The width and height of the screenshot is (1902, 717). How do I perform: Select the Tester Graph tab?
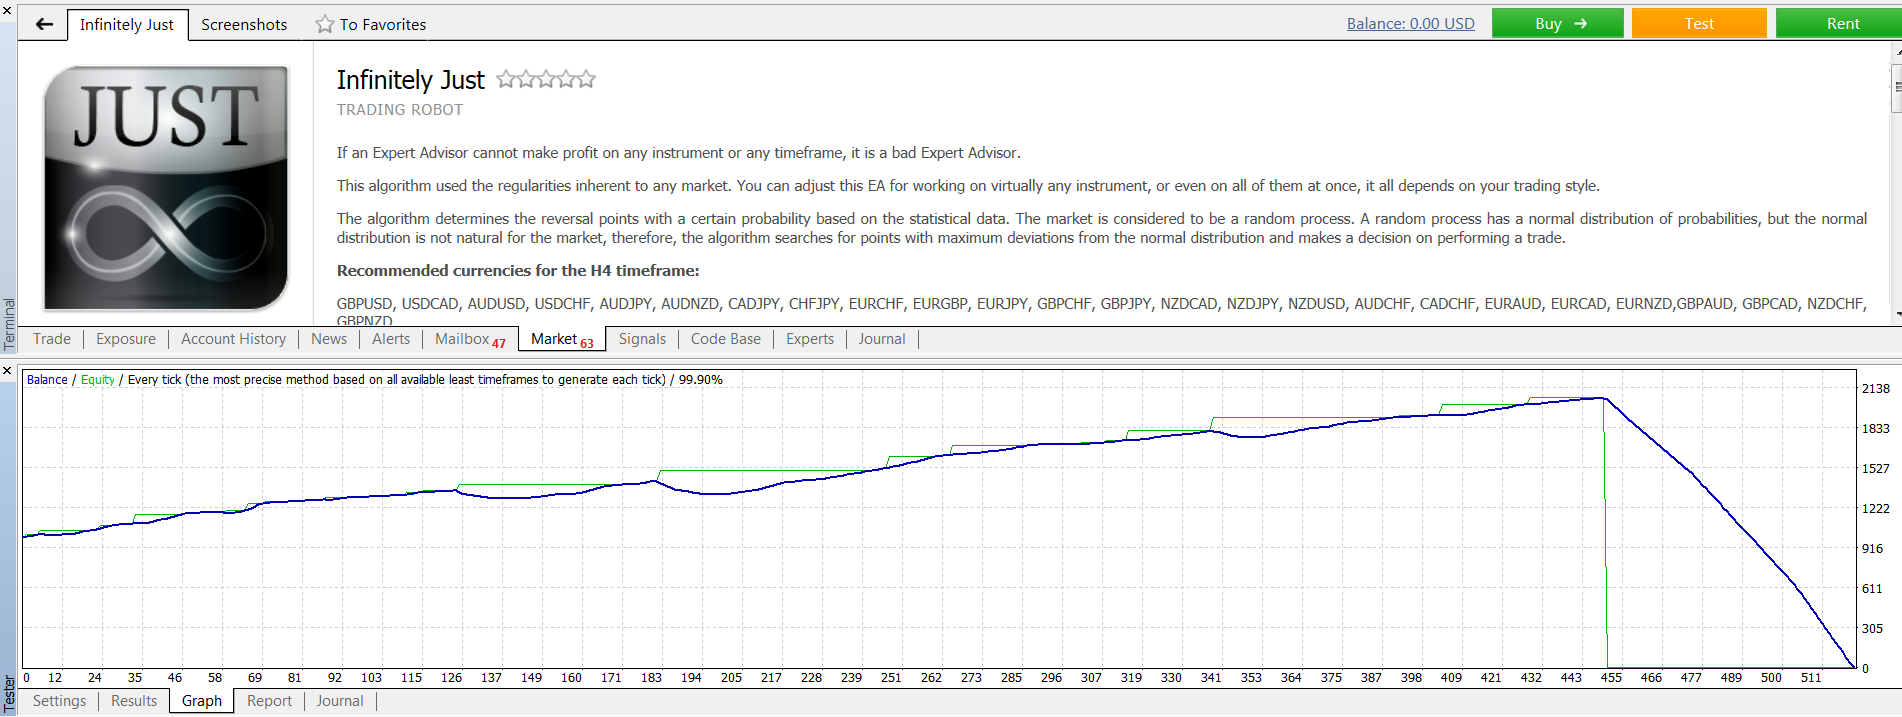pos(202,701)
